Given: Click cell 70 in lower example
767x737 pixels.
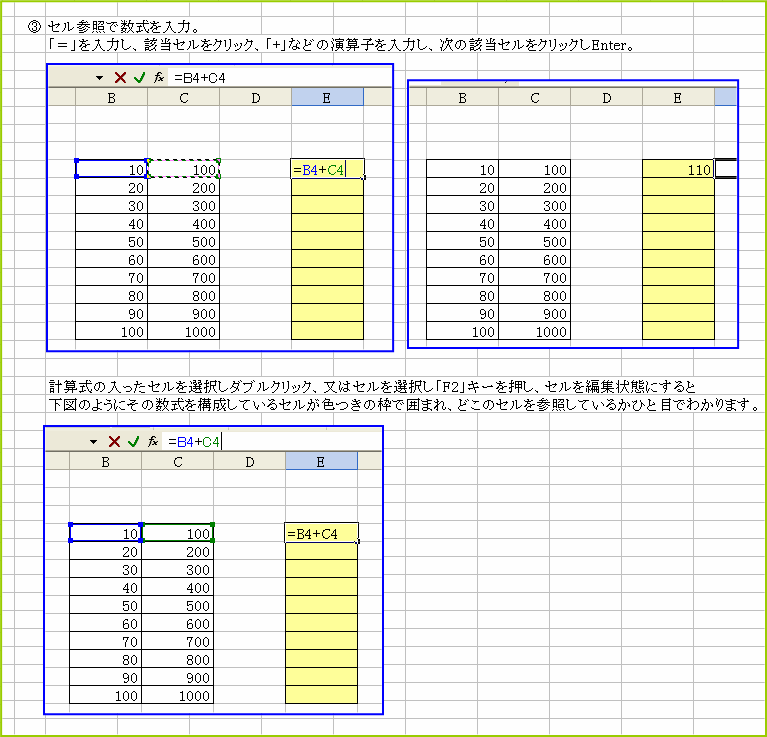Looking at the screenshot, I should pos(105,641).
